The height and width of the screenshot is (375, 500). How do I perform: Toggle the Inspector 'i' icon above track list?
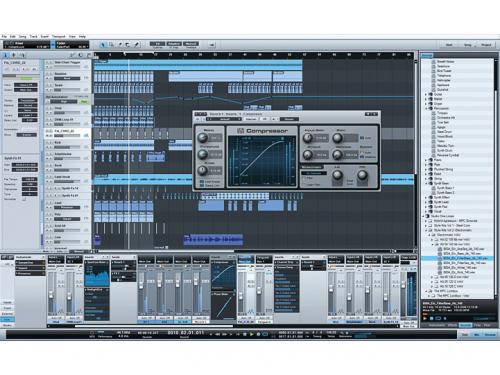pos(5,55)
